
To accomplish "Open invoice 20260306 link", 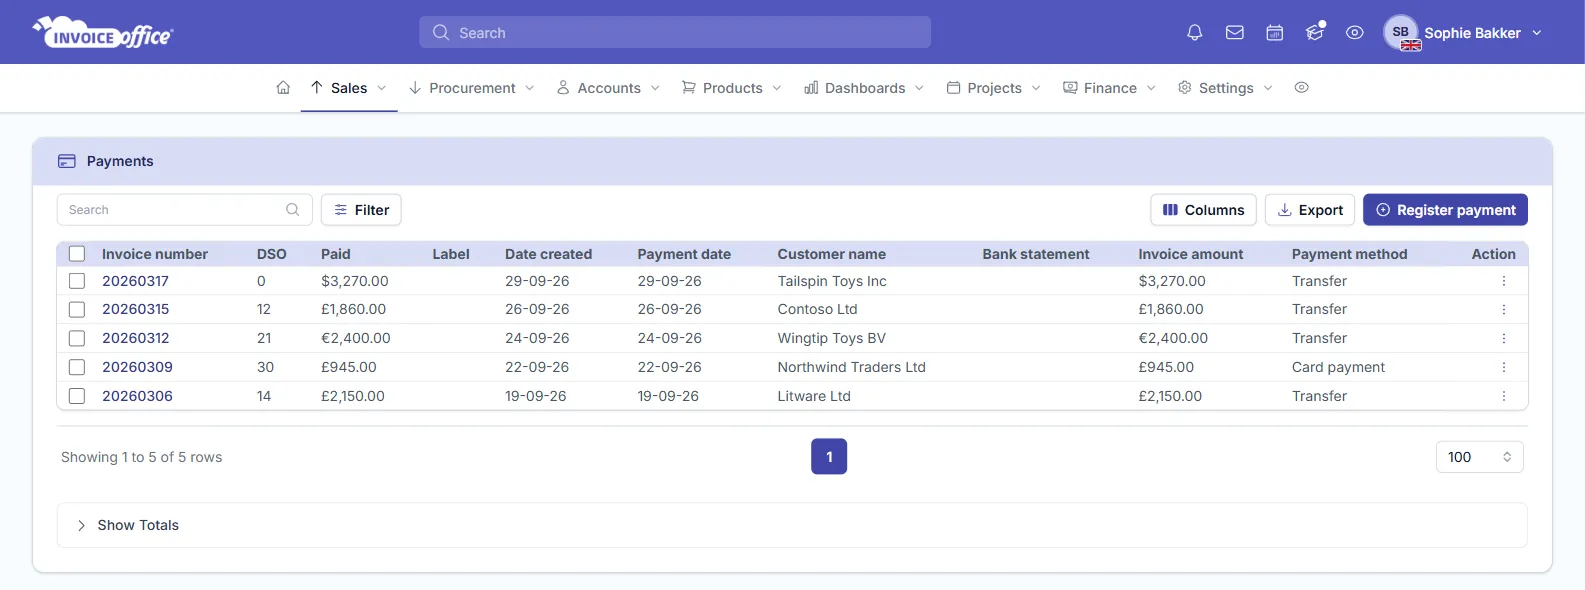I will coord(137,396).
